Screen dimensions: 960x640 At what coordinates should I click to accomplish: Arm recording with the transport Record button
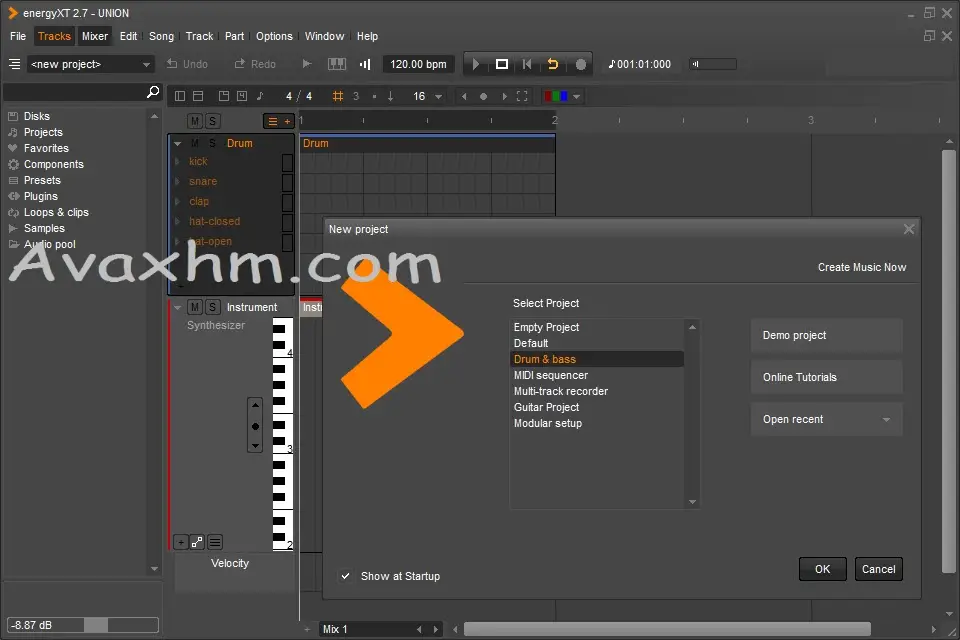[x=580, y=64]
